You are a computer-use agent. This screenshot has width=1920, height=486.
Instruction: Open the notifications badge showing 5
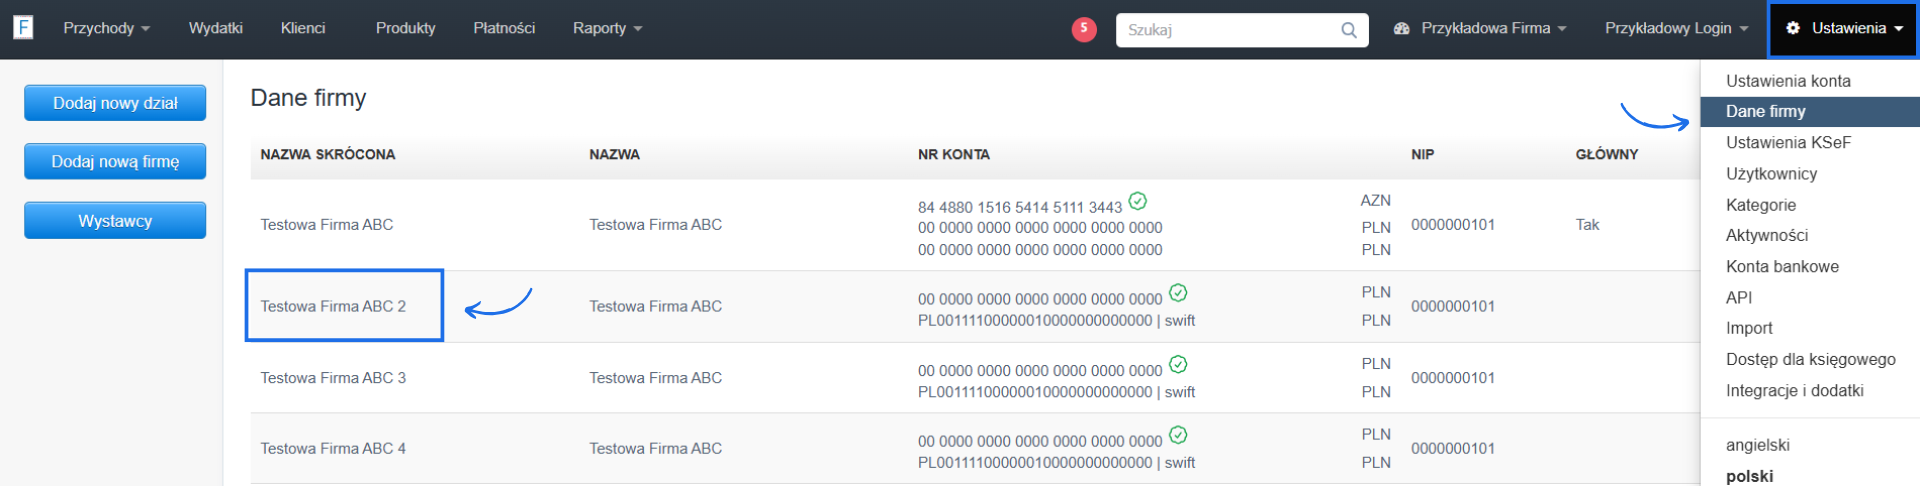click(x=1084, y=29)
